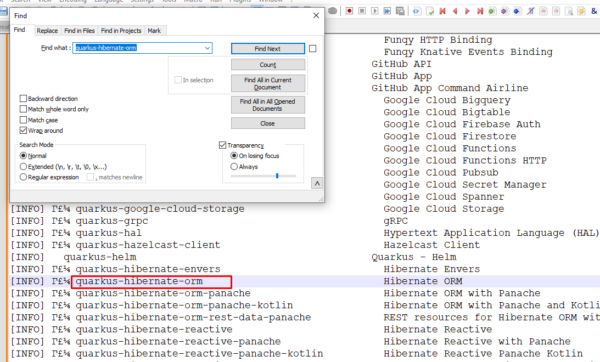The height and width of the screenshot is (362, 600).
Task: Click the Count button
Action: (x=268, y=65)
